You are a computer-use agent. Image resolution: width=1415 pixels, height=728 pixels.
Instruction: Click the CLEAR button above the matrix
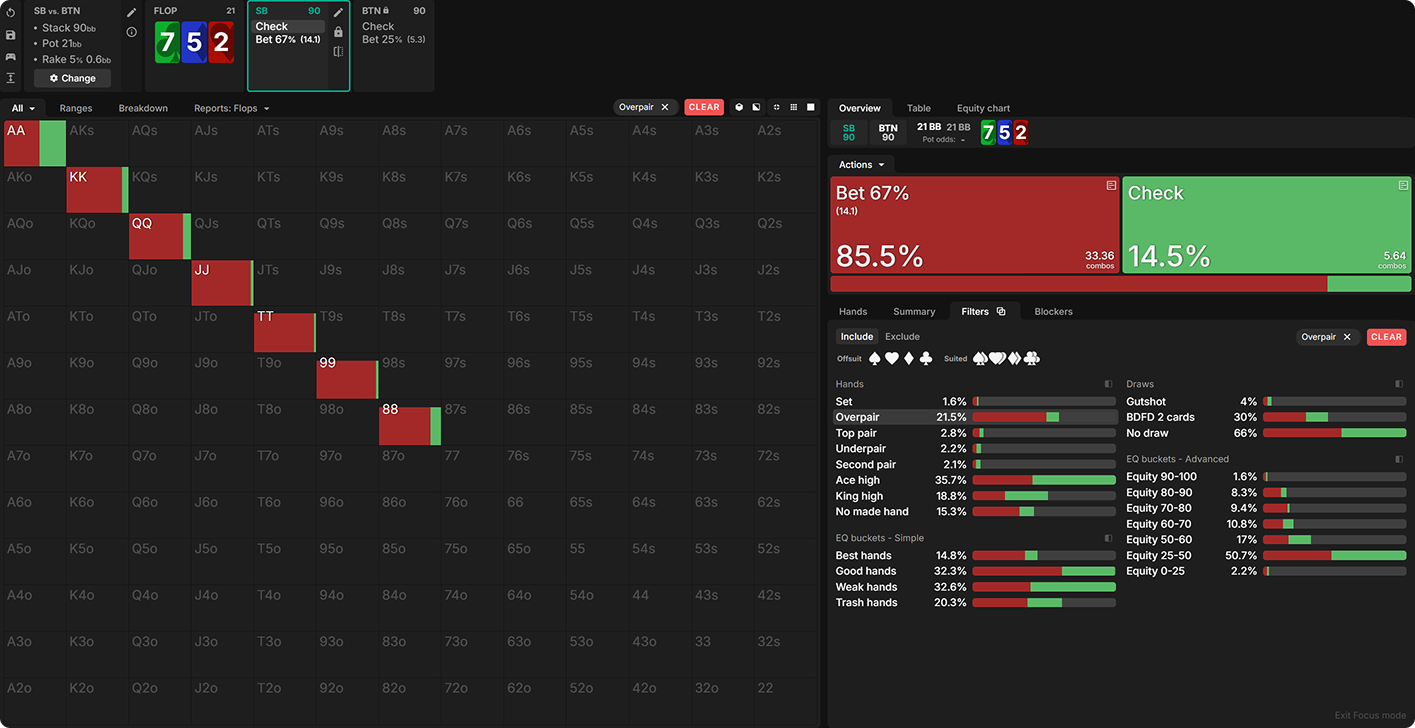(704, 107)
